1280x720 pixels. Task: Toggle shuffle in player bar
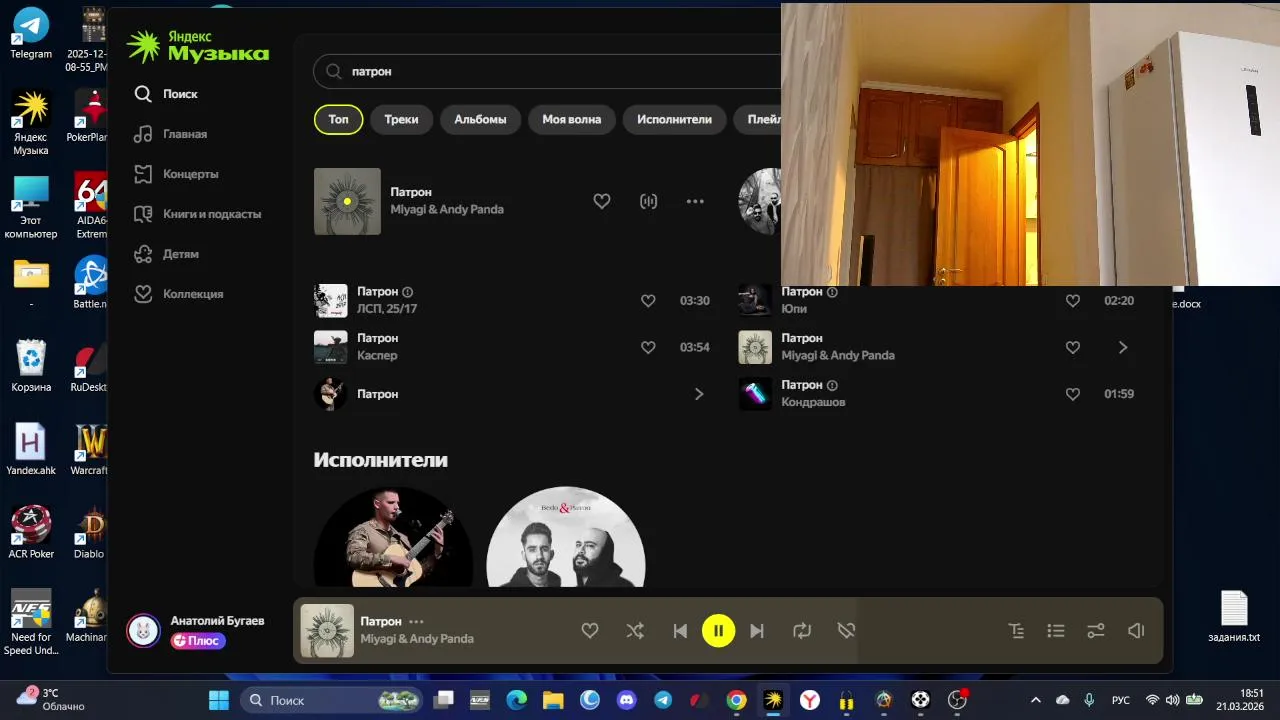[x=635, y=631]
